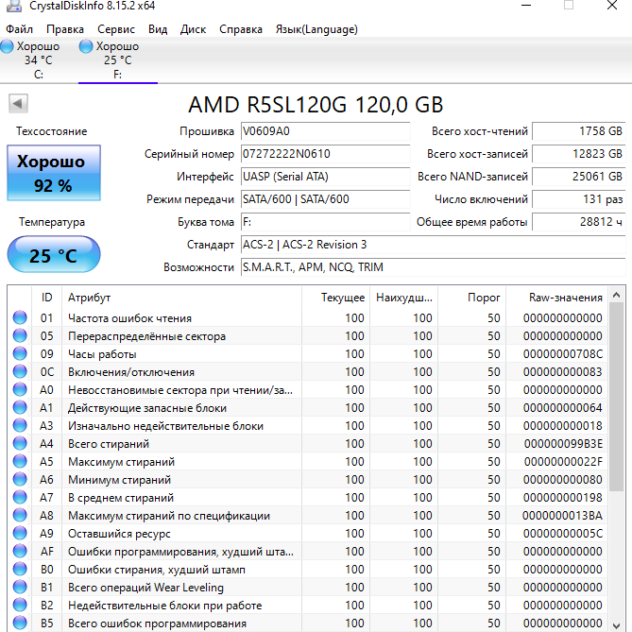Click status orb for attribute 01 row
This screenshot has height=632, width=632.
coord(20,318)
